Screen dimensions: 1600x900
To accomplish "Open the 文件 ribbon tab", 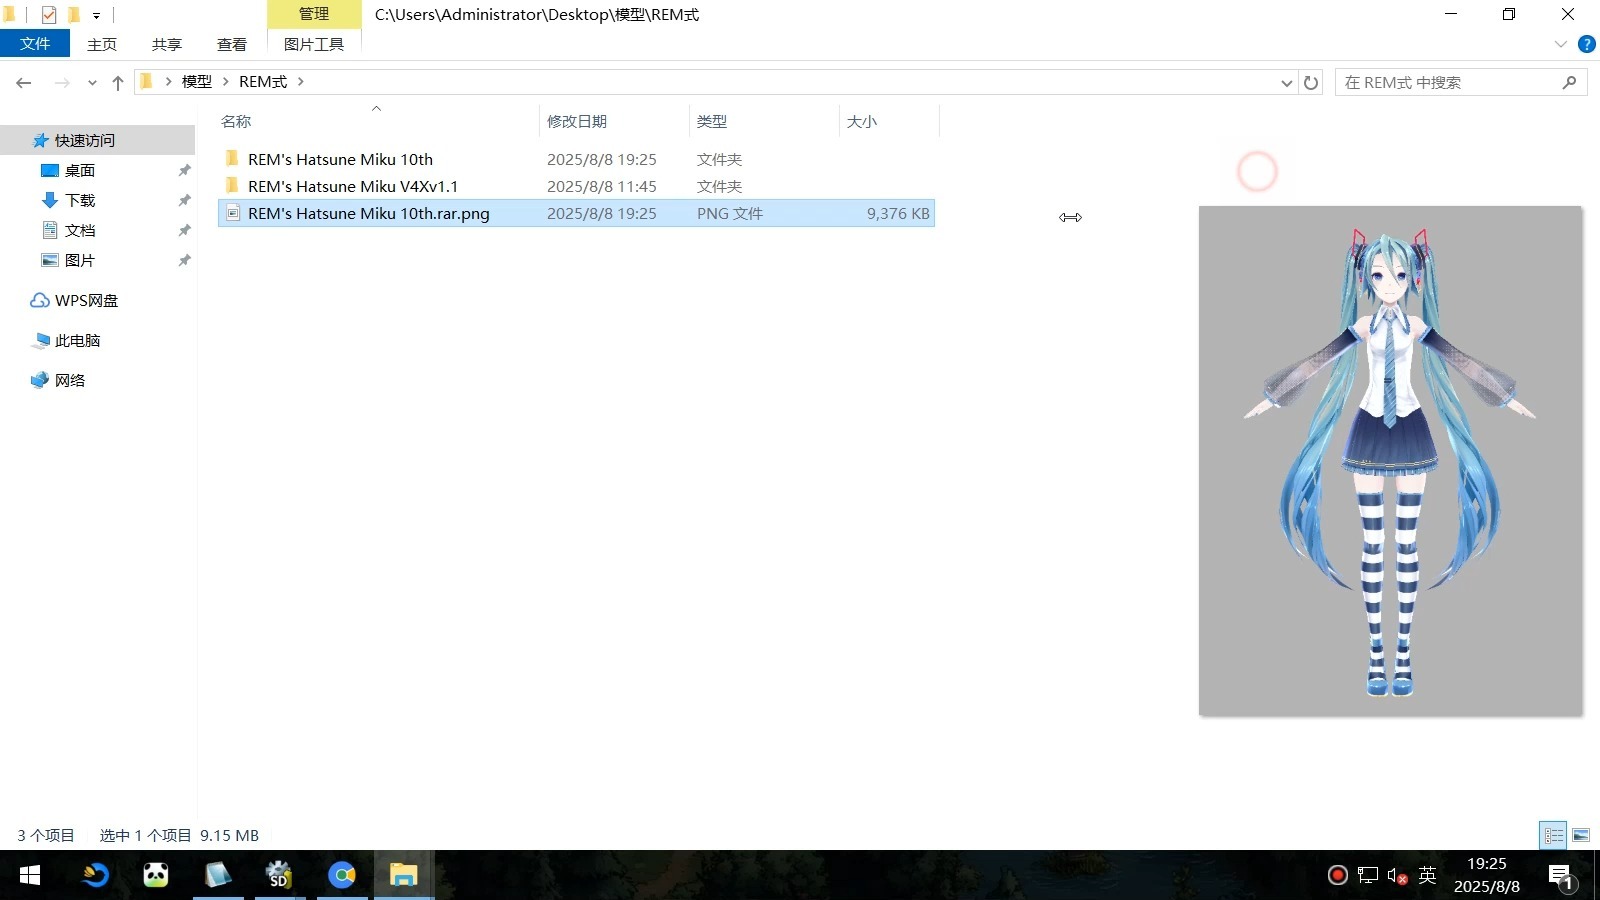I will click(x=35, y=44).
